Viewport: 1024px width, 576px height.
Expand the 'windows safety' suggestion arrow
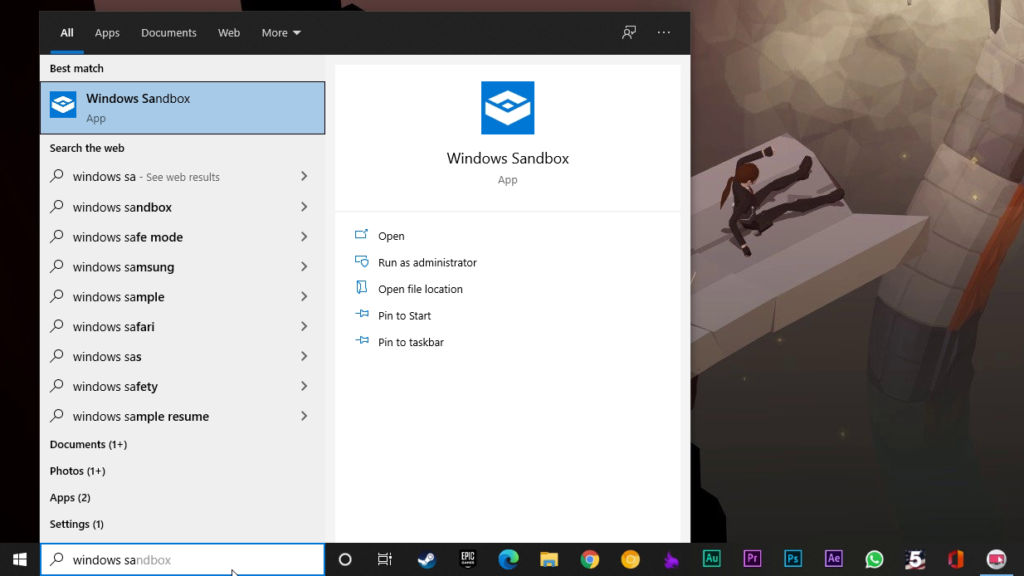pyautogui.click(x=304, y=387)
